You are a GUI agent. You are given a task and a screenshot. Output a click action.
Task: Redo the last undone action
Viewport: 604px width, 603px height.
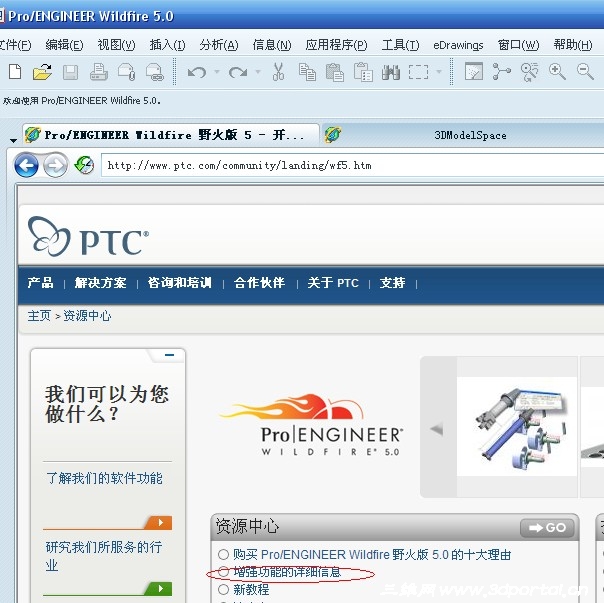point(238,72)
